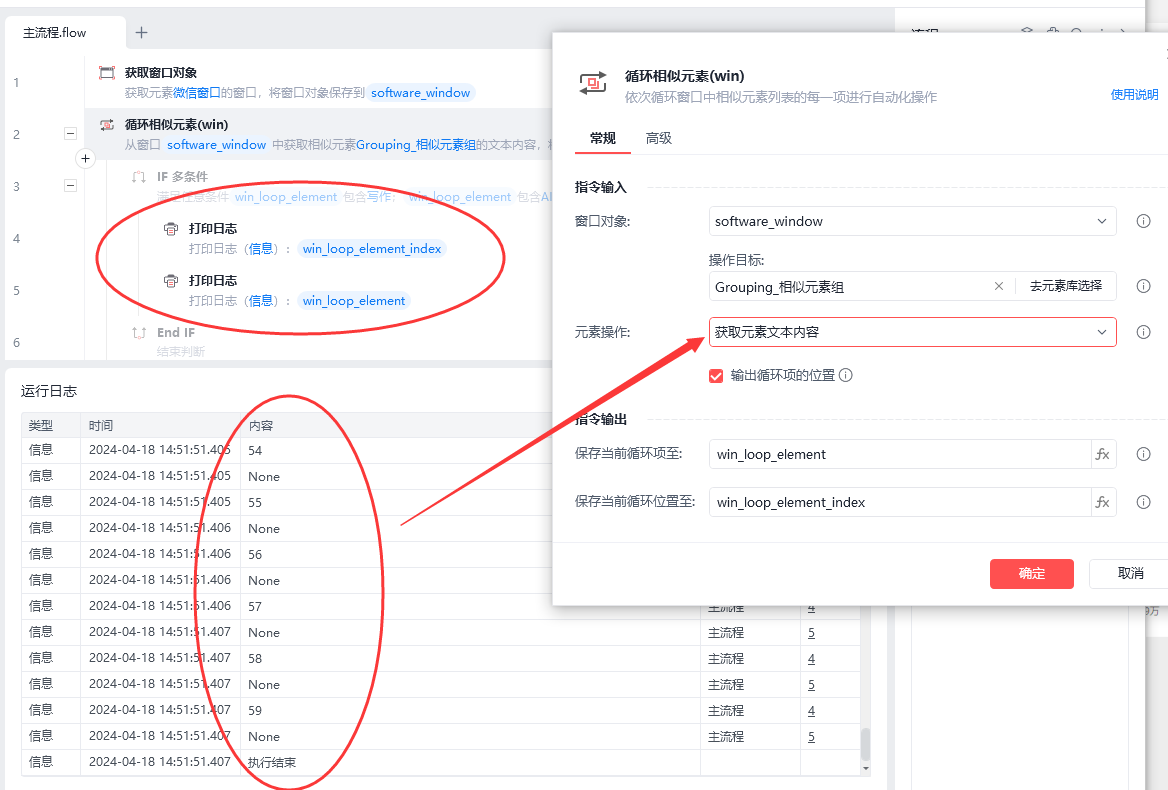Click line number link 5 in last None row
This screenshot has width=1168, height=790.
(x=811, y=737)
